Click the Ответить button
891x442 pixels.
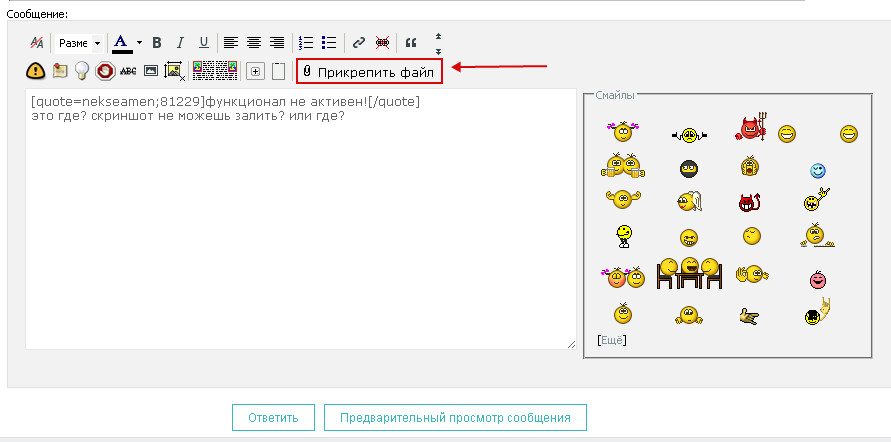tap(273, 417)
